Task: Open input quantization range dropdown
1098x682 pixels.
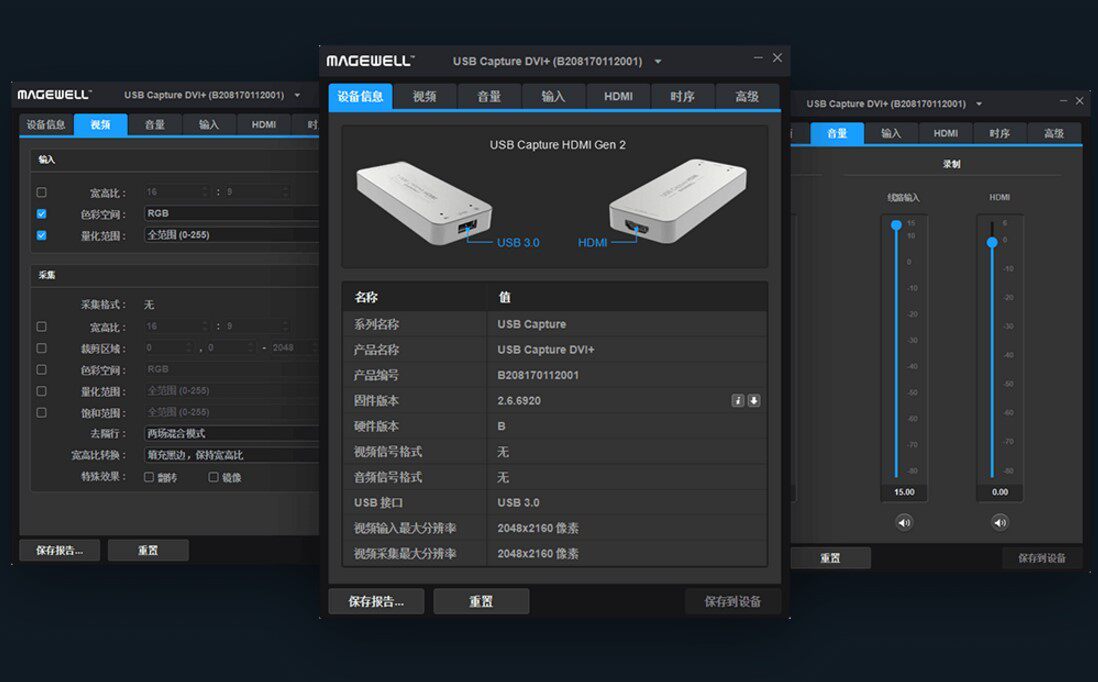Action: (231, 235)
